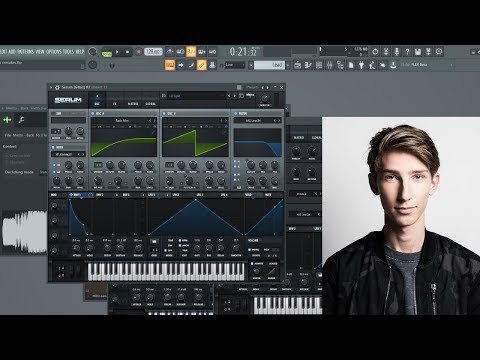Toggle the FILTER enable switch

236,114
